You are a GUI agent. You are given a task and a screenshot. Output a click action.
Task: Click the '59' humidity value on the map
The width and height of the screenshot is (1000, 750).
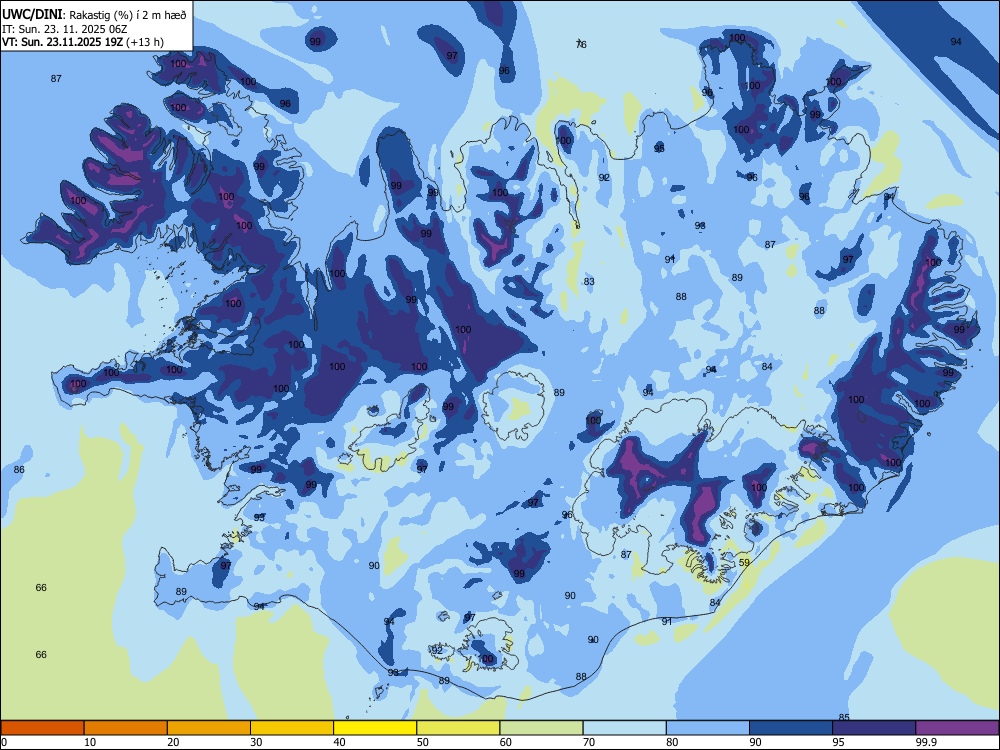(x=744, y=562)
